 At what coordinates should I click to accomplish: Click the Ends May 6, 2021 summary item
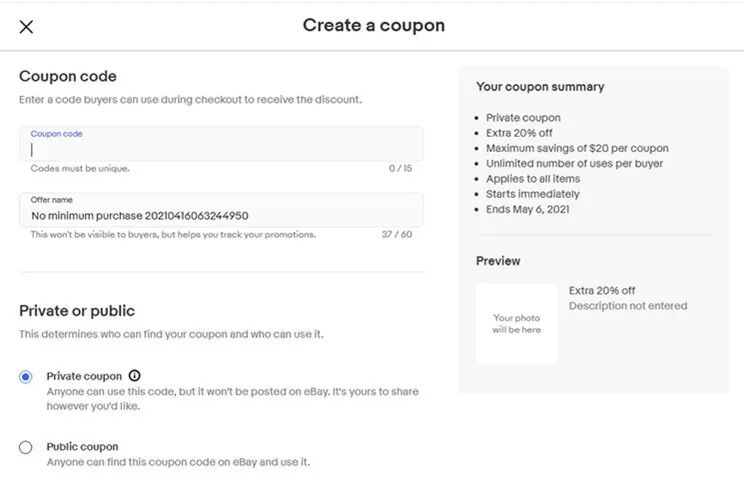pyautogui.click(x=528, y=209)
